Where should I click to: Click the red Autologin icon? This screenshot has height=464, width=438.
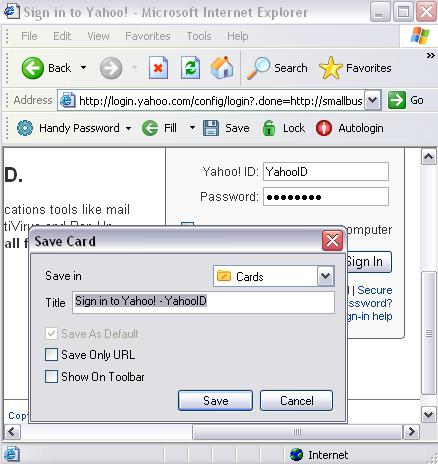324,128
